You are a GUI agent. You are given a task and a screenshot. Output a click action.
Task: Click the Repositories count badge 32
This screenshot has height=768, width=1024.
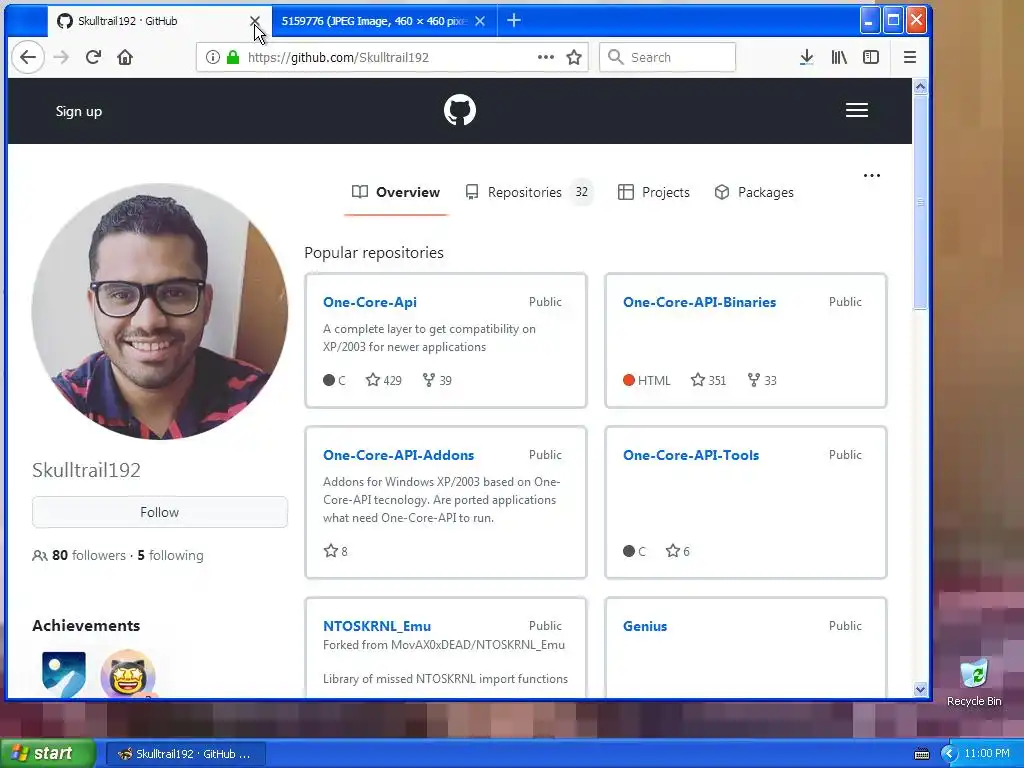click(581, 192)
